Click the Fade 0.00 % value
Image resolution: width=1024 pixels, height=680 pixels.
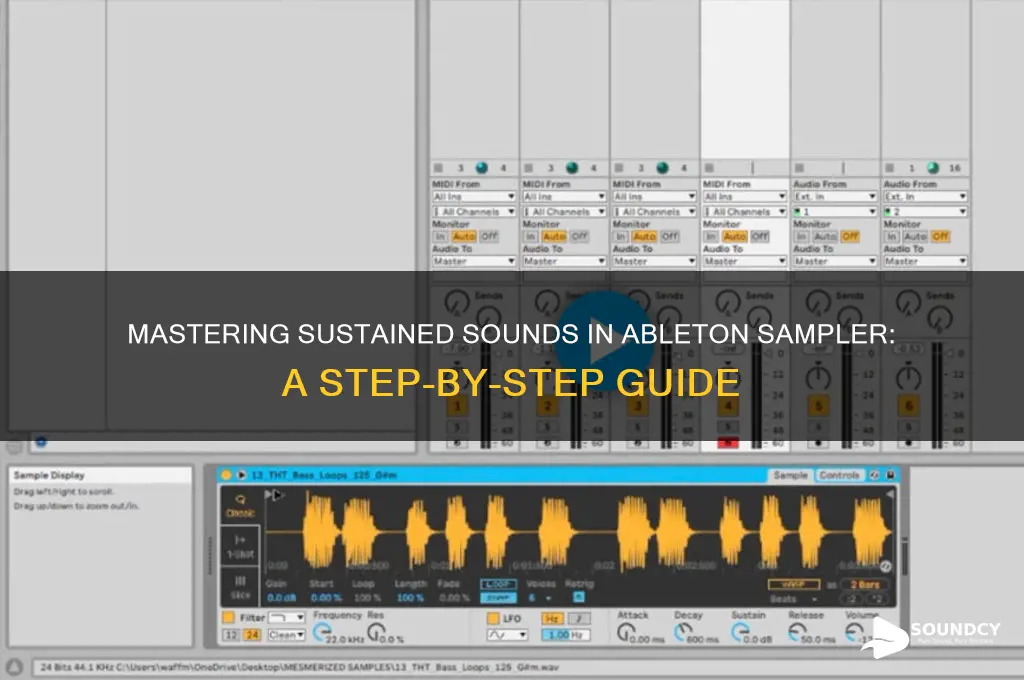[454, 597]
